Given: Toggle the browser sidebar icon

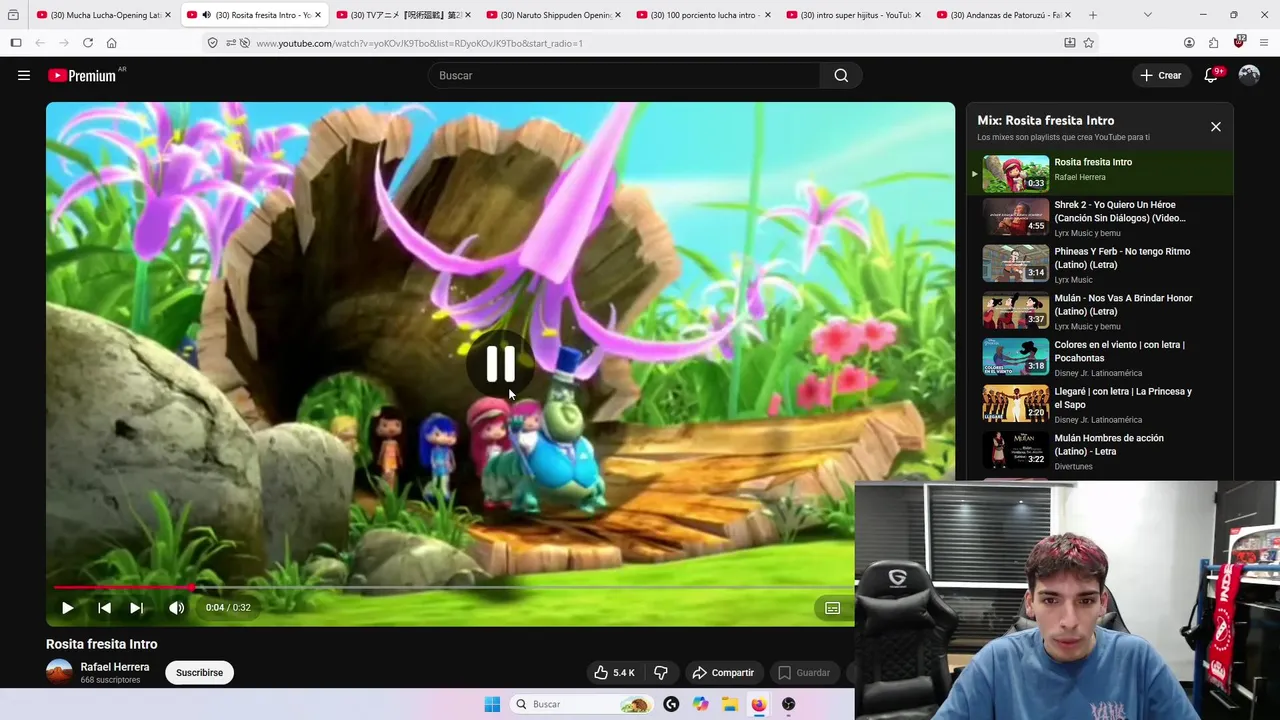Looking at the screenshot, I should click(x=16, y=43).
